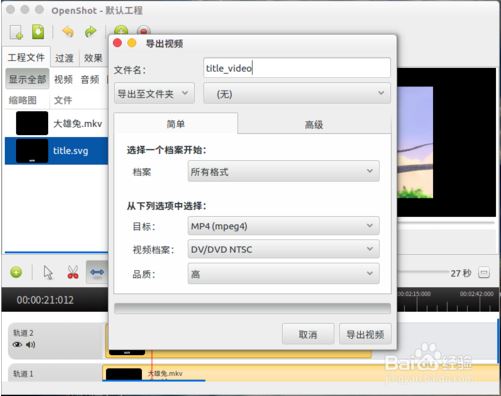Filter files by 音频

(x=90, y=79)
